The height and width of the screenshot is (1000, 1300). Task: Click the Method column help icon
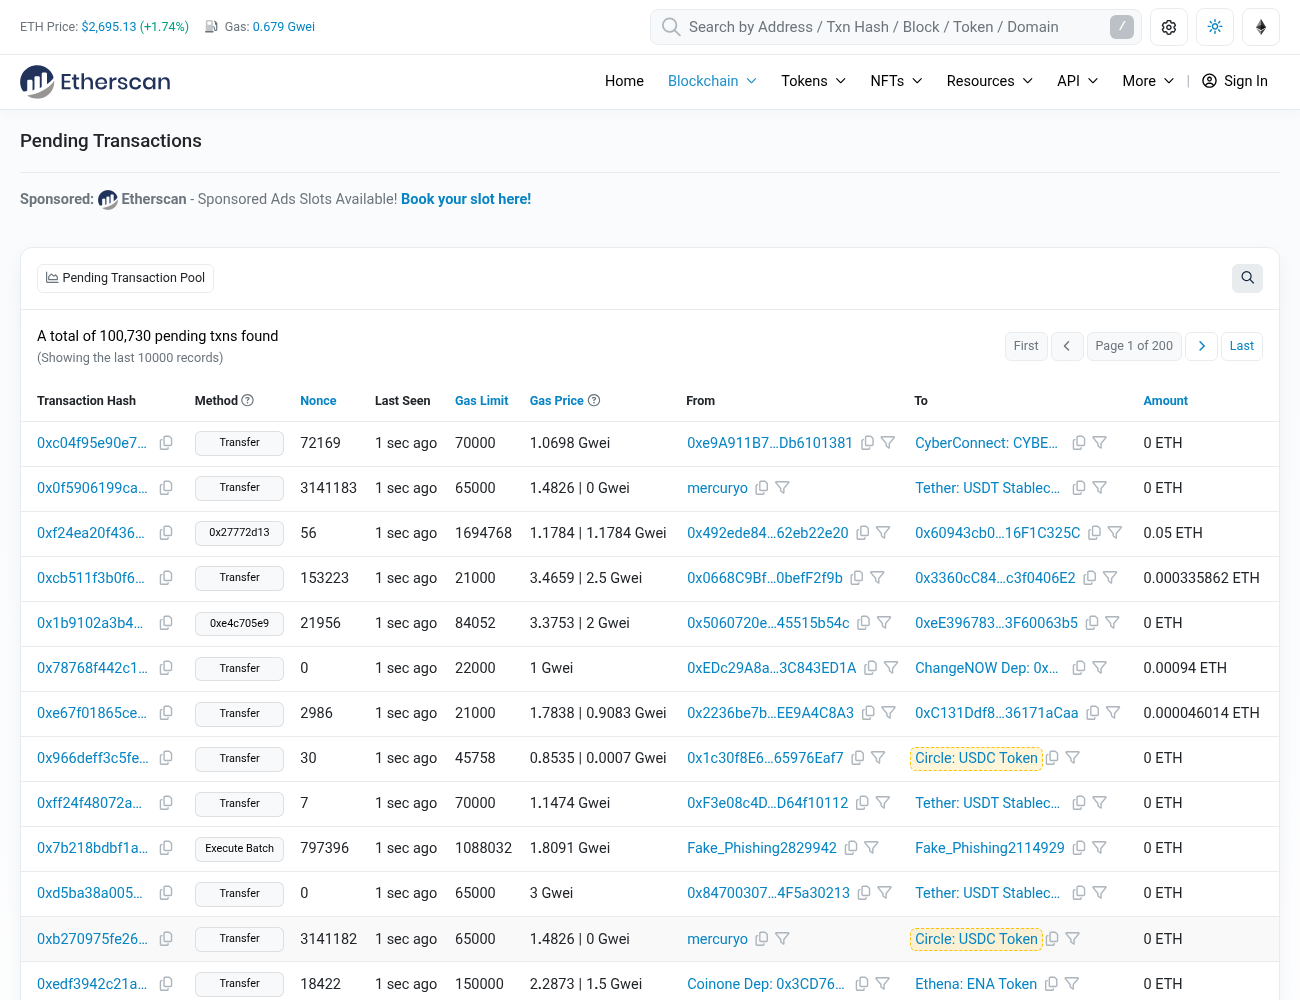[x=248, y=401]
